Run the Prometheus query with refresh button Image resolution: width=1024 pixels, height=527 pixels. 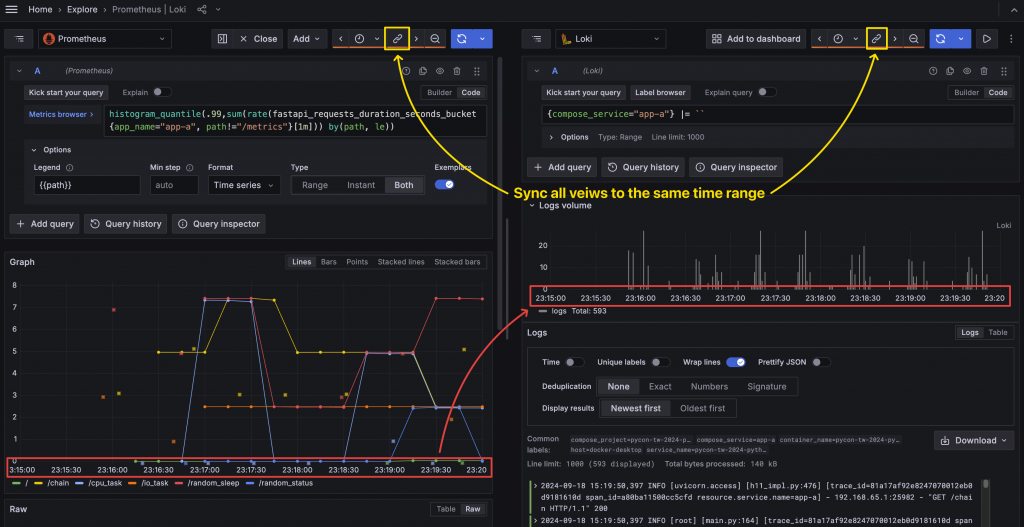pos(461,39)
